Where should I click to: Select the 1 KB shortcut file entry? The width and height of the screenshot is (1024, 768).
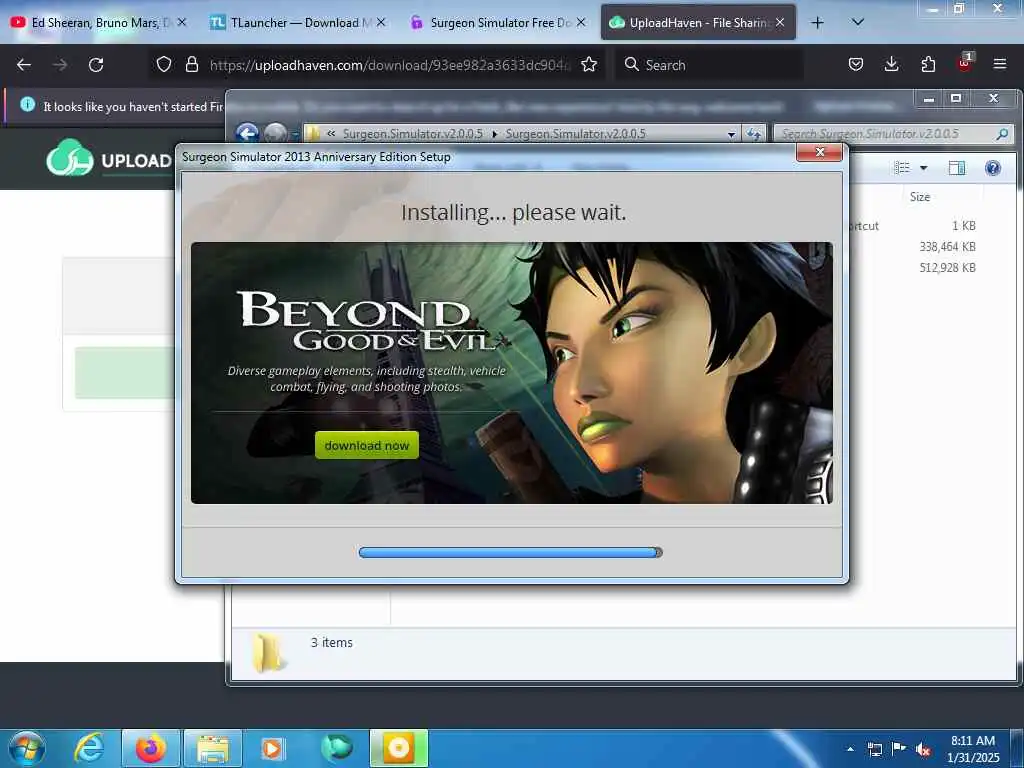(x=963, y=226)
